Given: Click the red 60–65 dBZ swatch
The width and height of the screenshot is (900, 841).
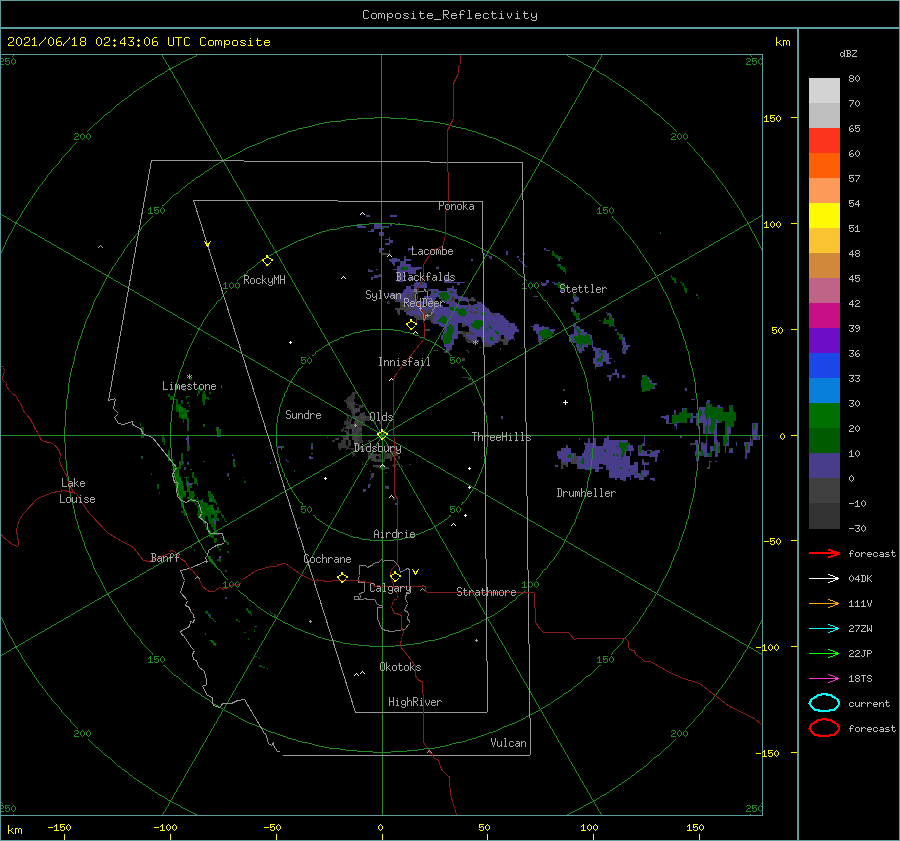Looking at the screenshot, I should click(x=824, y=140).
